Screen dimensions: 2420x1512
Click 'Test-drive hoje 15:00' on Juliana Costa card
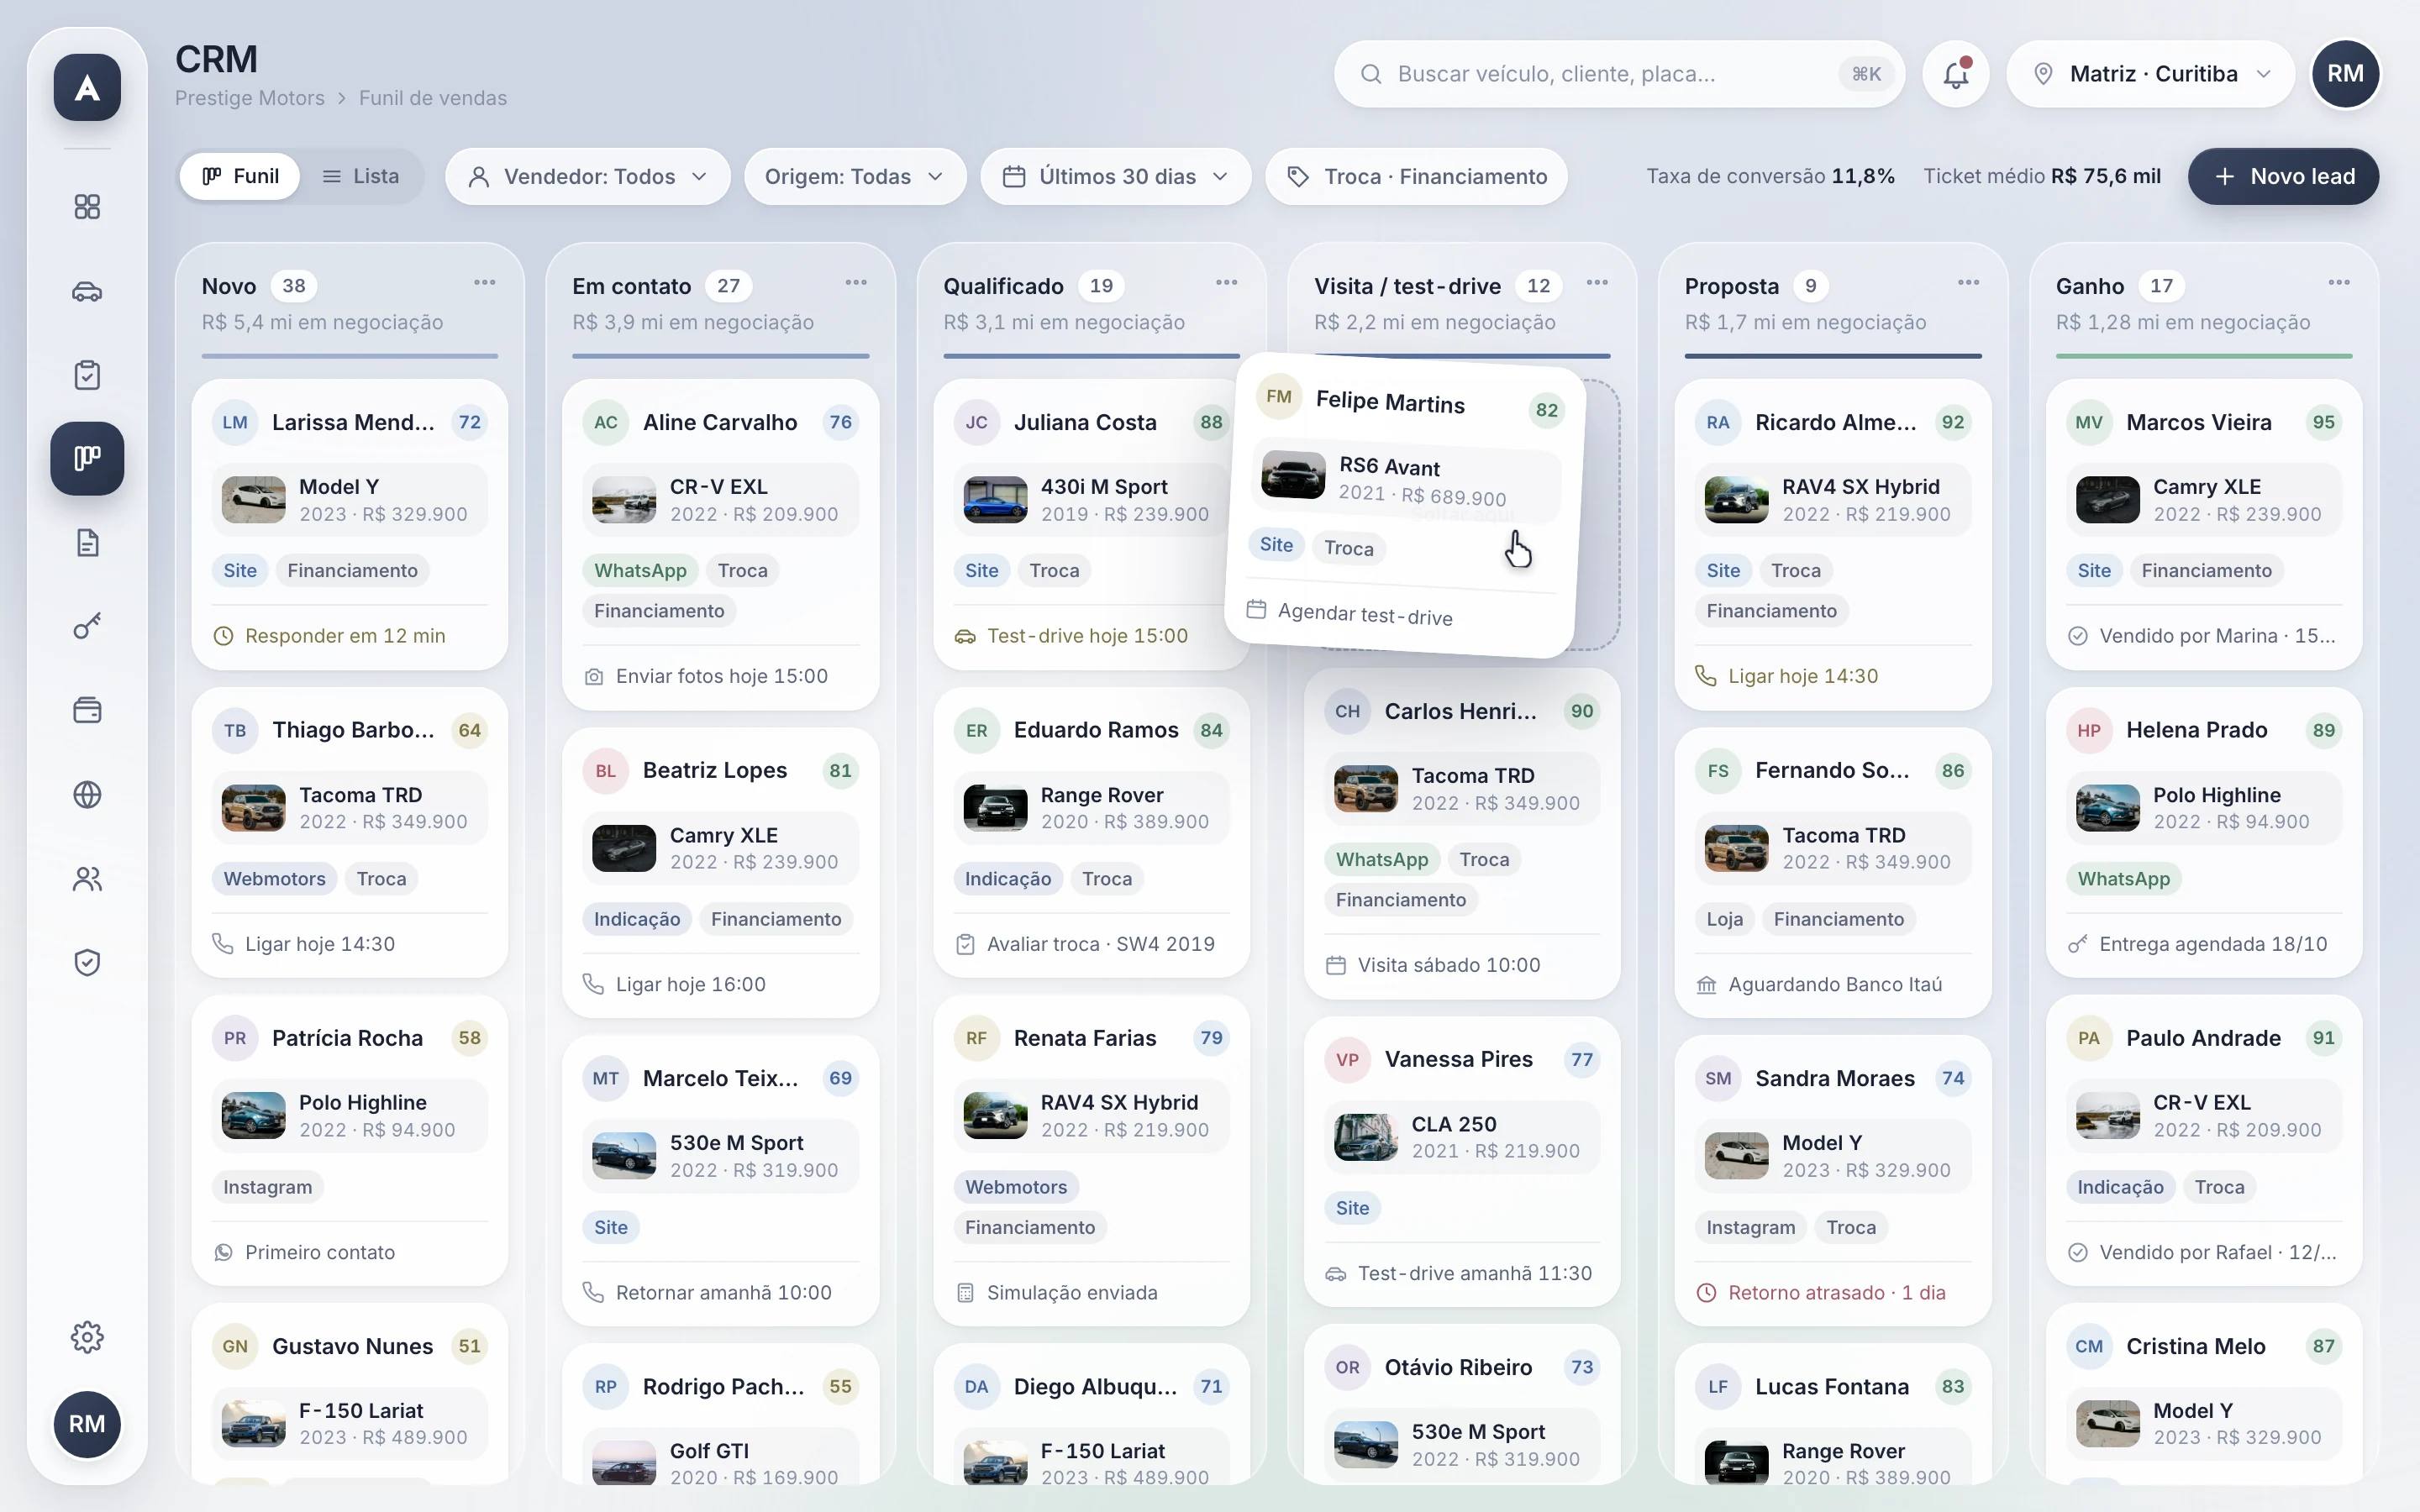(1087, 636)
